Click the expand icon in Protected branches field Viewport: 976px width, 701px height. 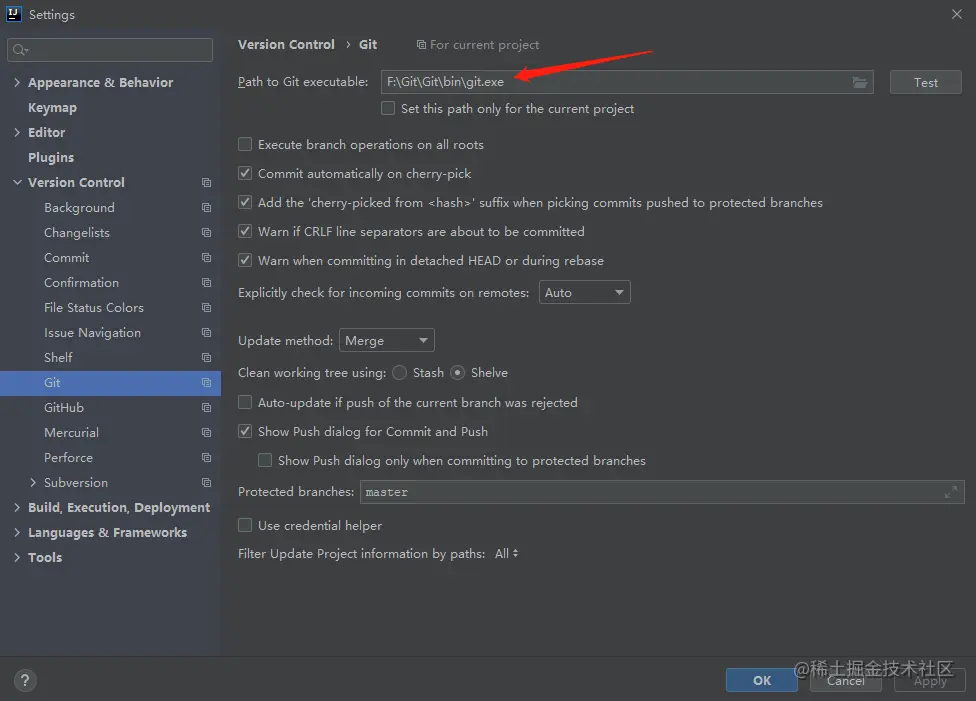pyautogui.click(x=950, y=492)
